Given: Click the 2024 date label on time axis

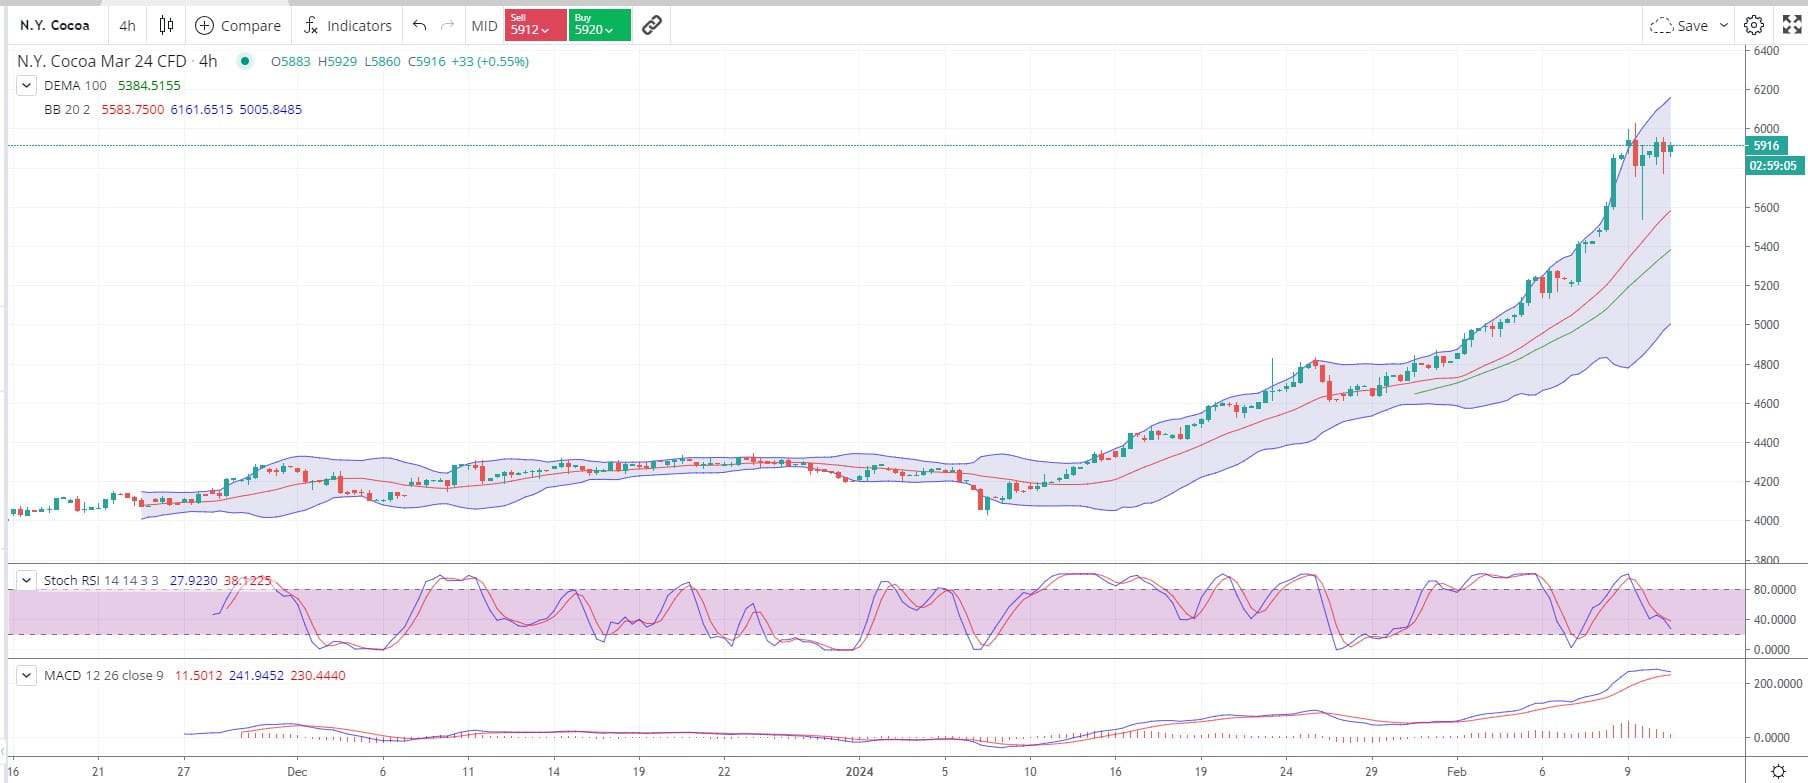Looking at the screenshot, I should [859, 772].
